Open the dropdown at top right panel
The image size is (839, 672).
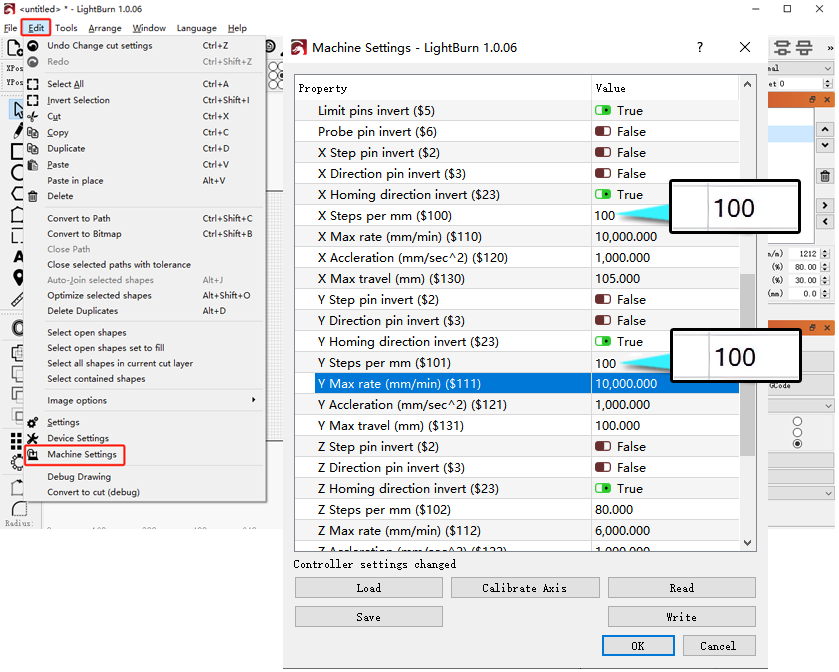click(x=800, y=68)
